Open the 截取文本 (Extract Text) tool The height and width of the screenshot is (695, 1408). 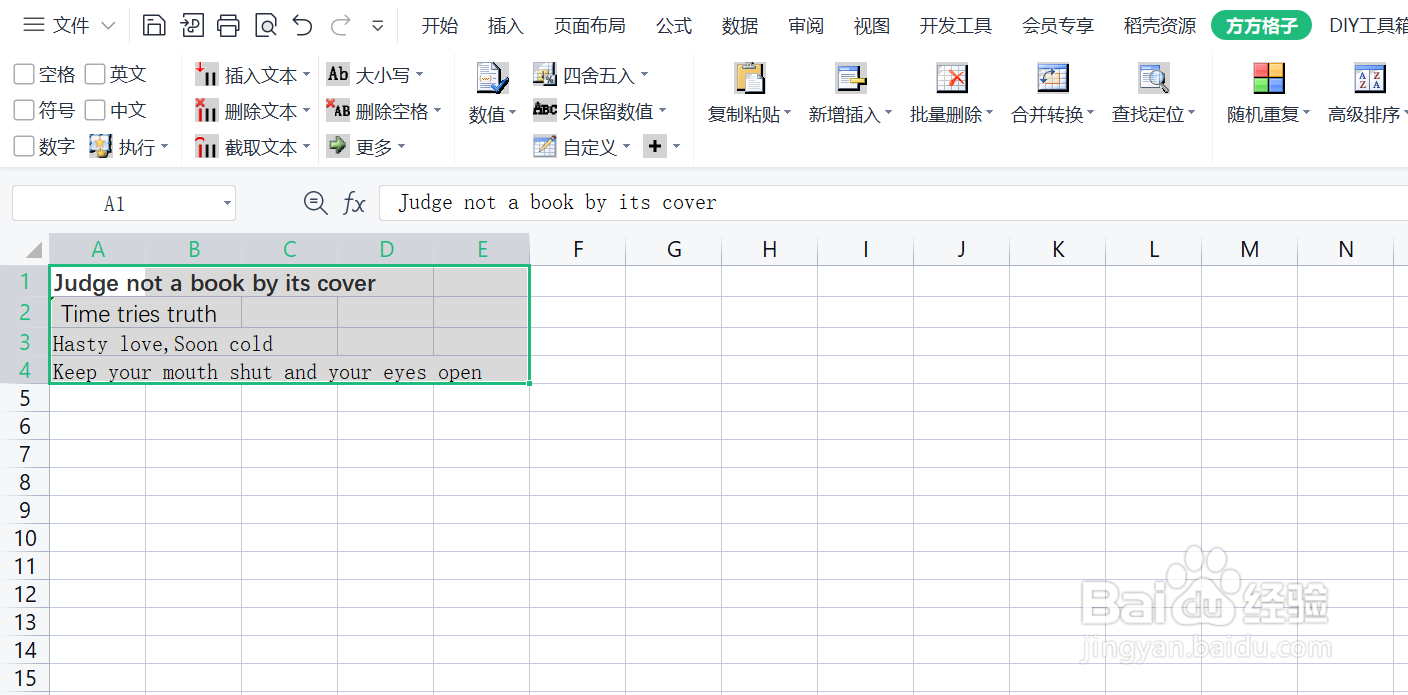pyautogui.click(x=253, y=147)
